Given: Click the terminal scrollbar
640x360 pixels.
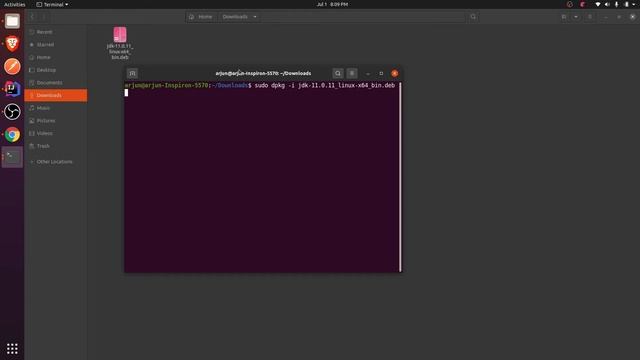Looking at the screenshot, I should (x=400, y=177).
